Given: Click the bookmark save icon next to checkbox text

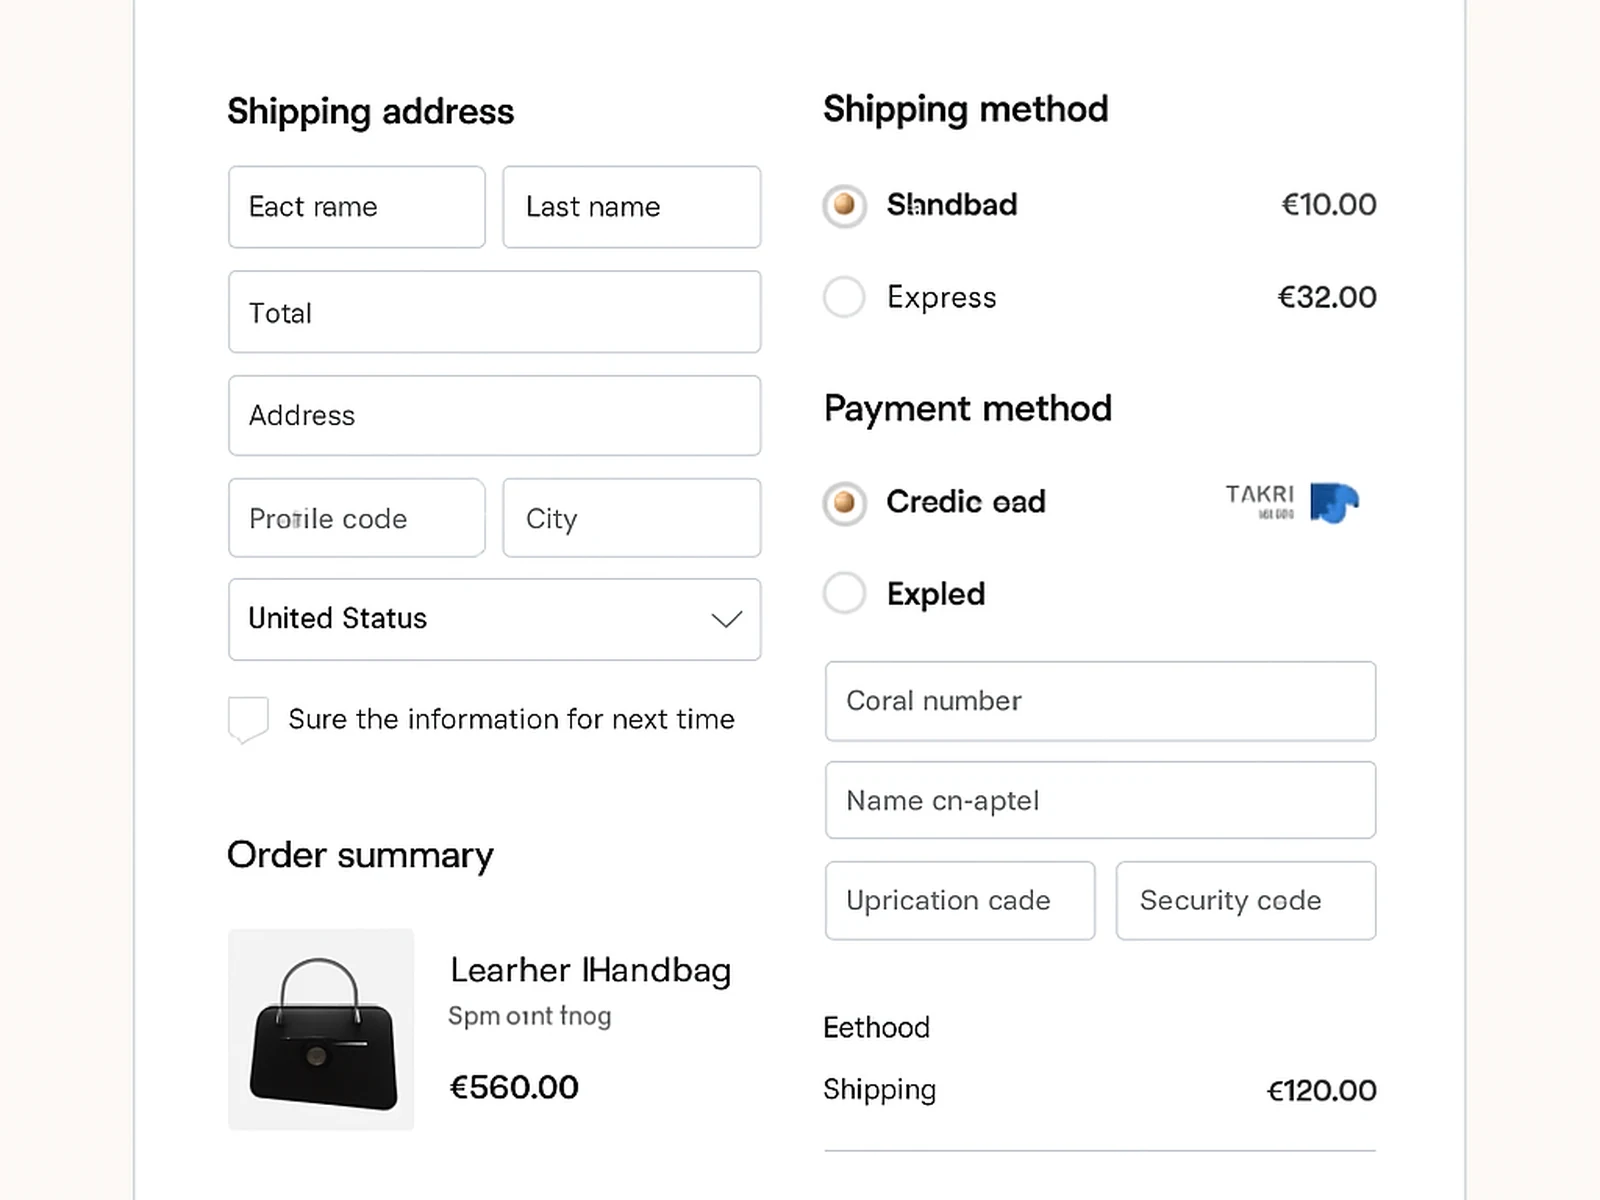Looking at the screenshot, I should tap(247, 718).
